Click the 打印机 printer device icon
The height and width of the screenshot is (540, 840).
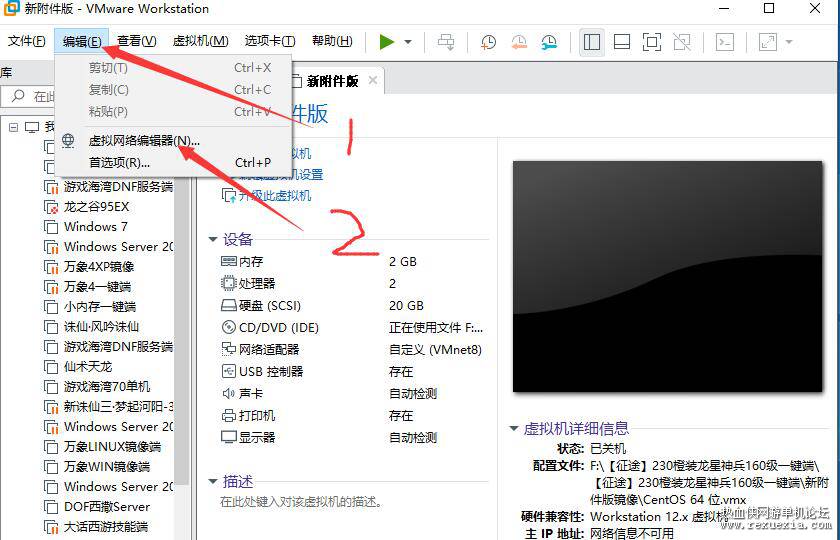point(229,416)
